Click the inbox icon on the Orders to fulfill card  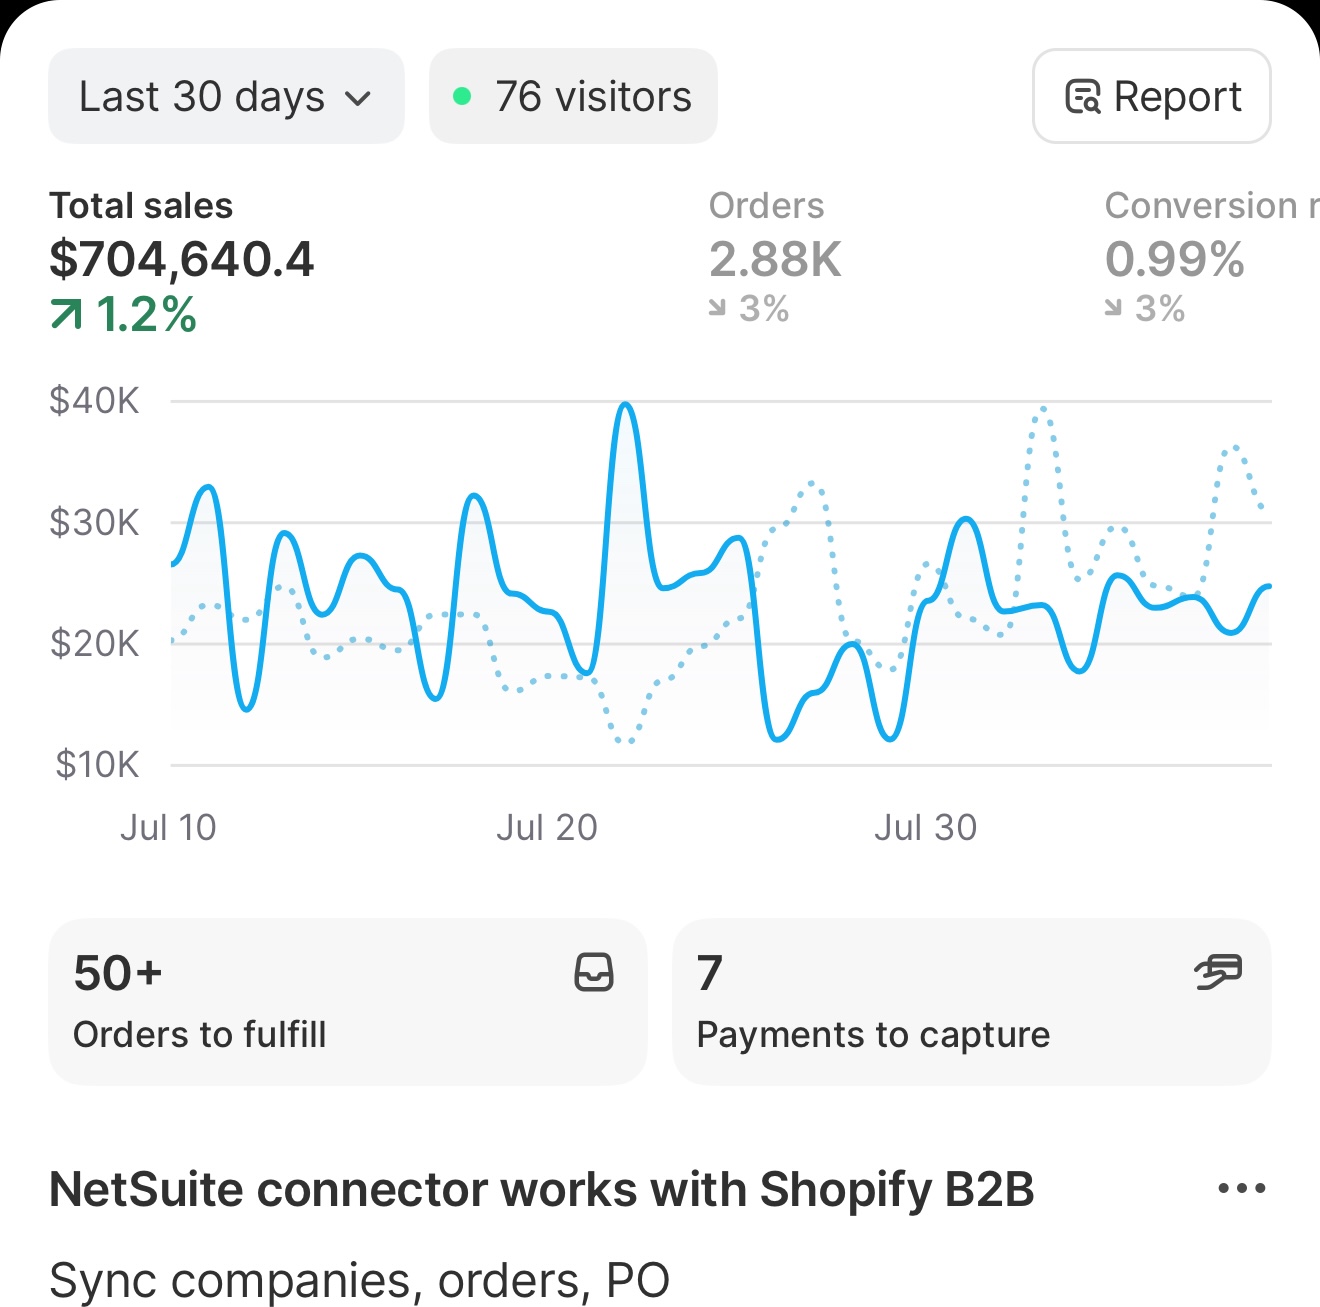click(x=593, y=972)
